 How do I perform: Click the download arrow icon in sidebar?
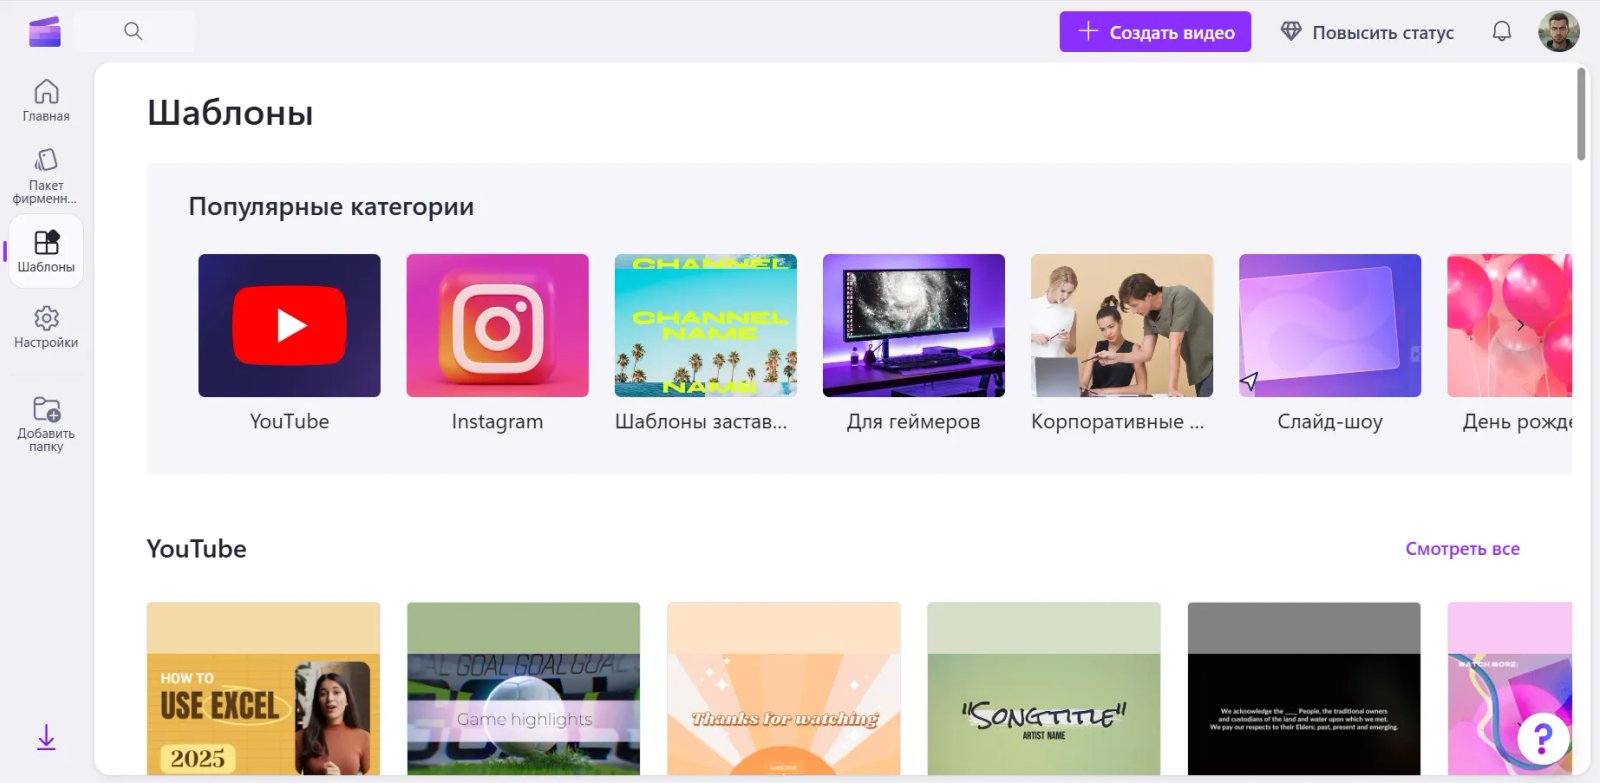click(46, 738)
